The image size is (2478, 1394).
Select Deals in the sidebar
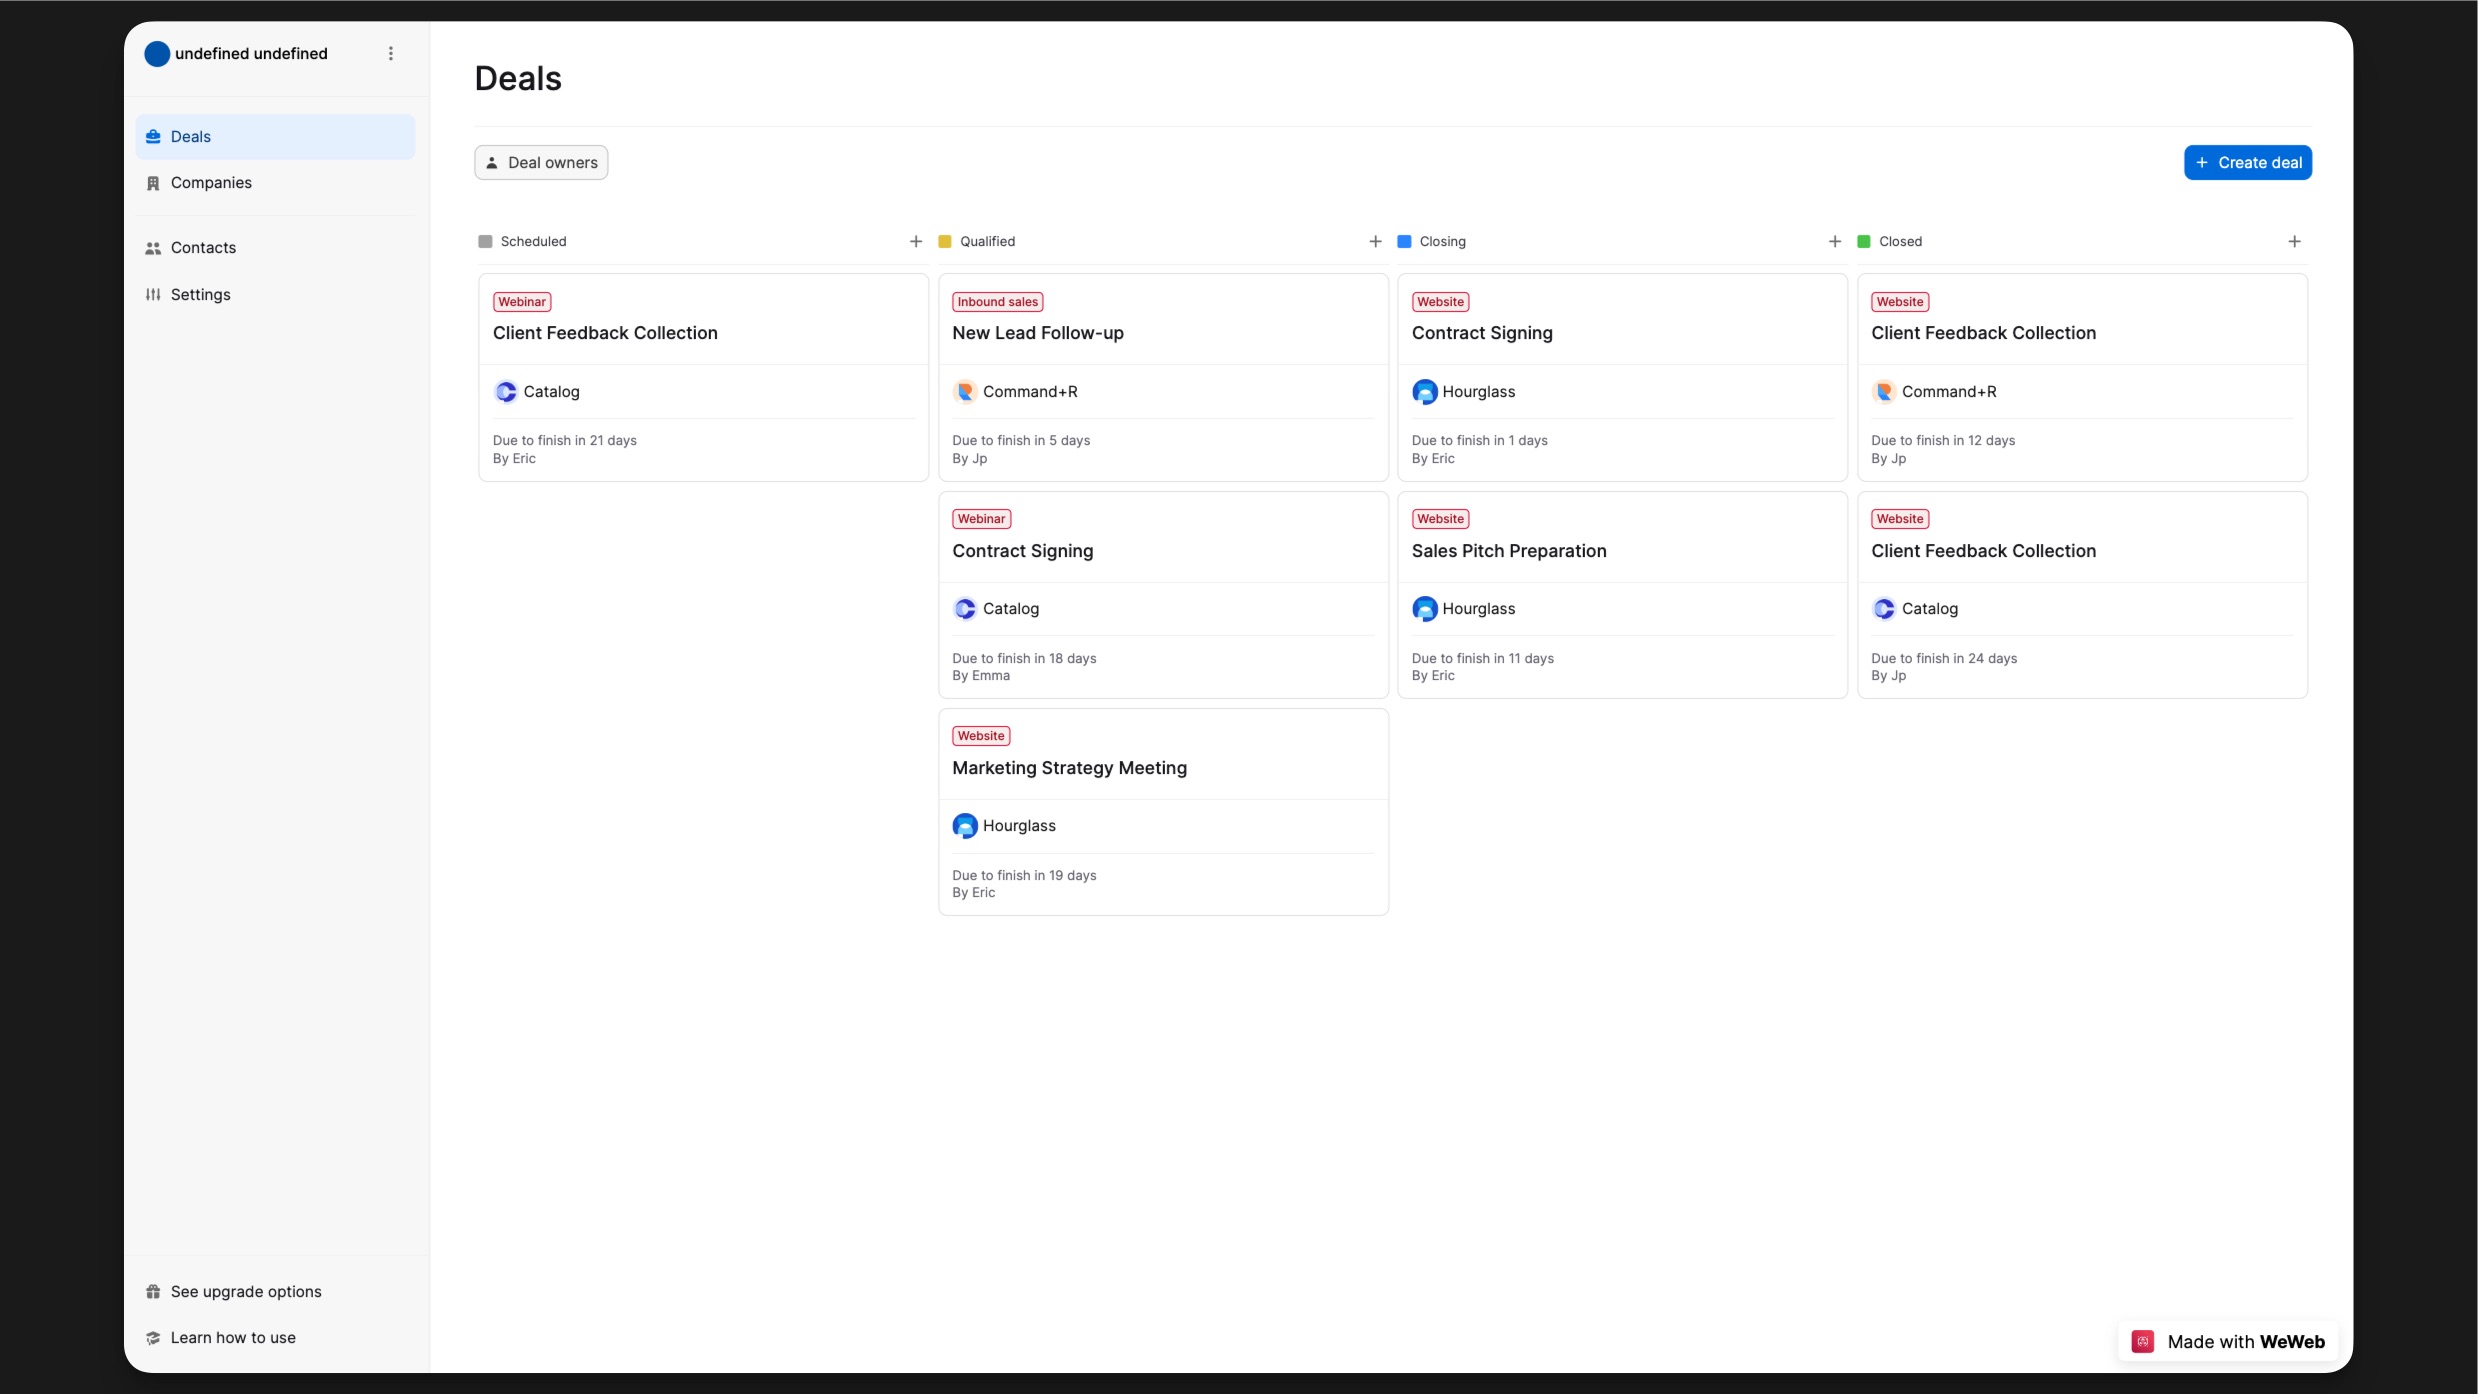pos(190,137)
